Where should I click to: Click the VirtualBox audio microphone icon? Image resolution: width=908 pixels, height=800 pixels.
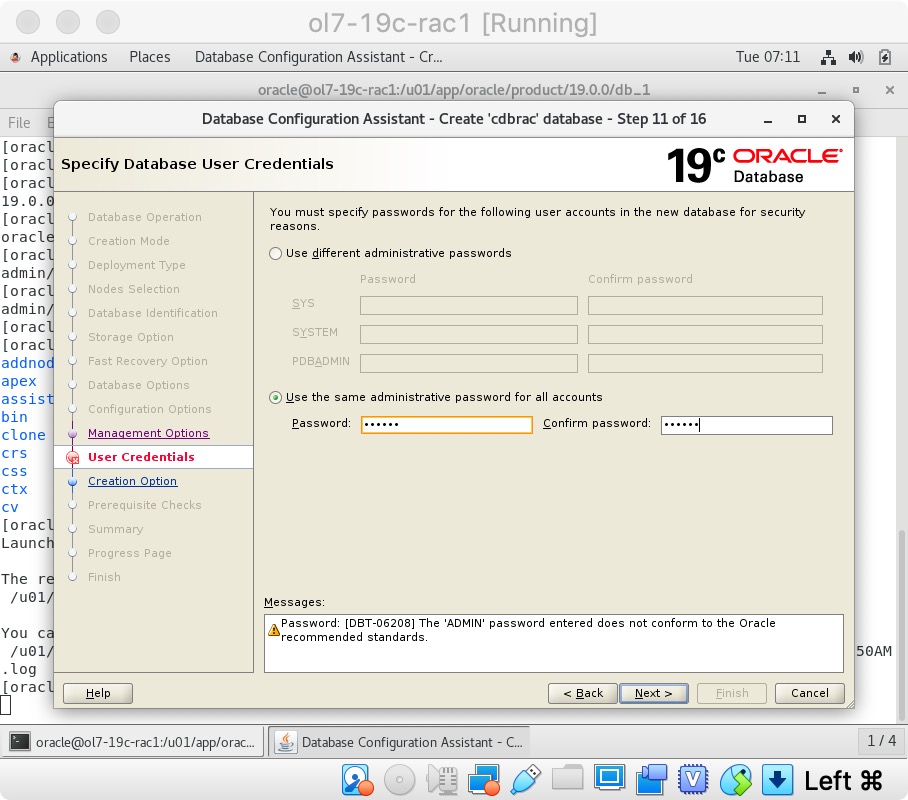click(x=442, y=780)
